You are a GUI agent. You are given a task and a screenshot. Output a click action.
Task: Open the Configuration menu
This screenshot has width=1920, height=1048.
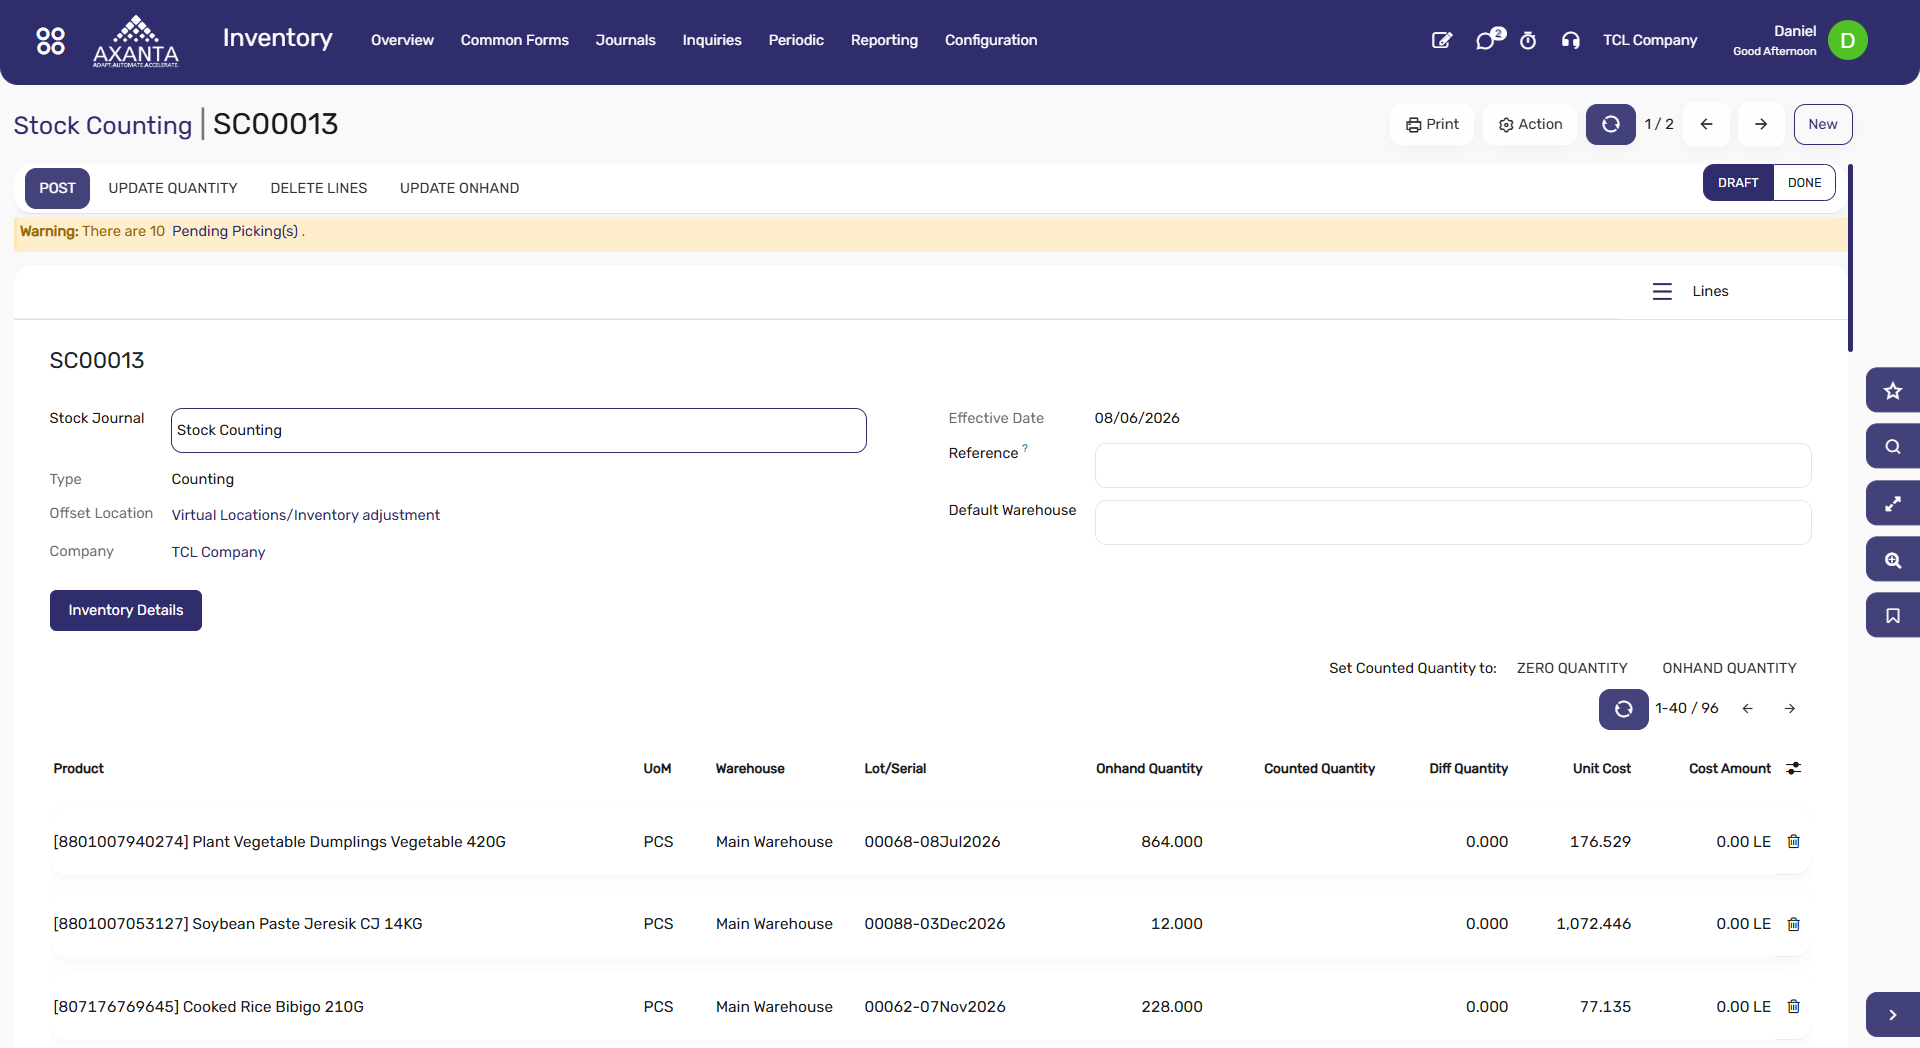[x=991, y=40]
